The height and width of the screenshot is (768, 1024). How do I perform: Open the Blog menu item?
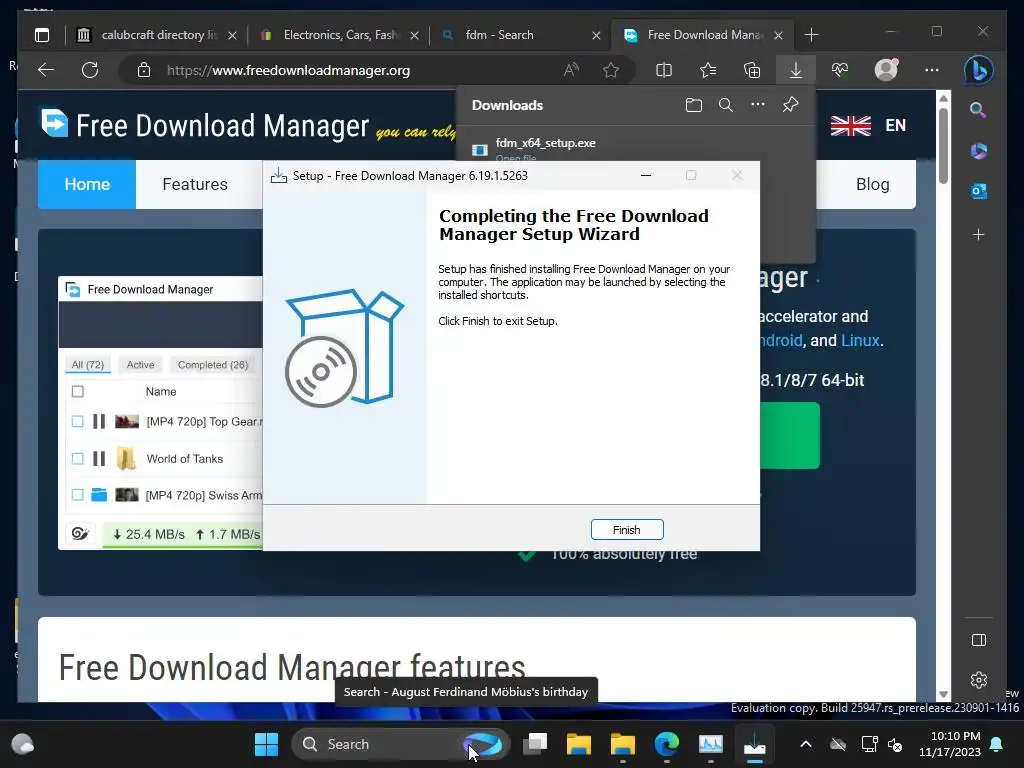click(x=872, y=184)
